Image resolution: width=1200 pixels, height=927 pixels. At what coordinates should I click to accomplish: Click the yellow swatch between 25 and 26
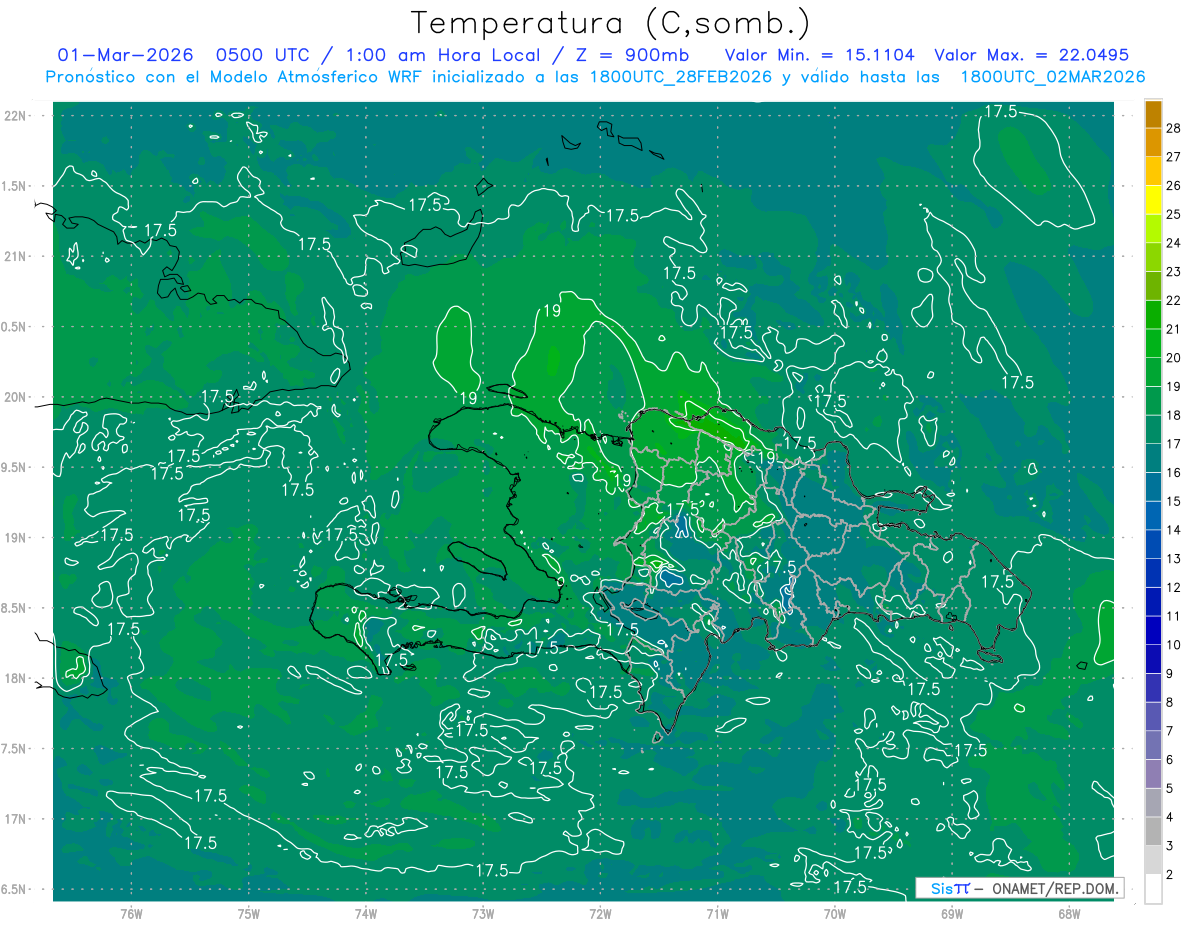pyautogui.click(x=1153, y=201)
